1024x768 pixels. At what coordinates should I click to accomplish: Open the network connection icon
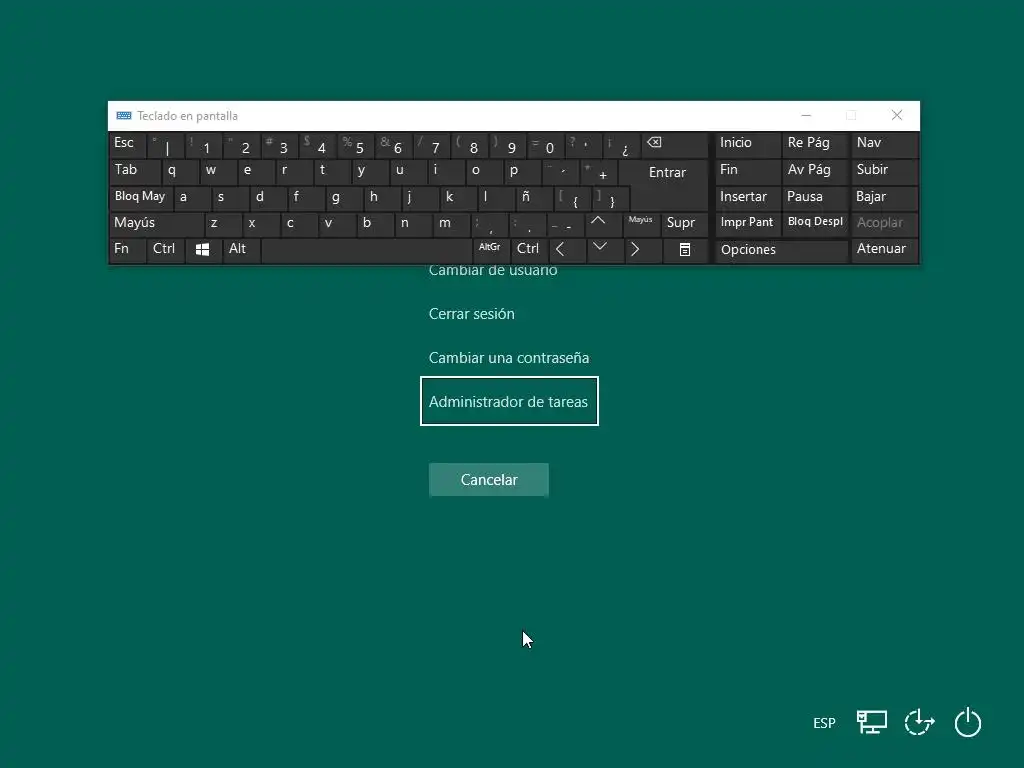(871, 723)
